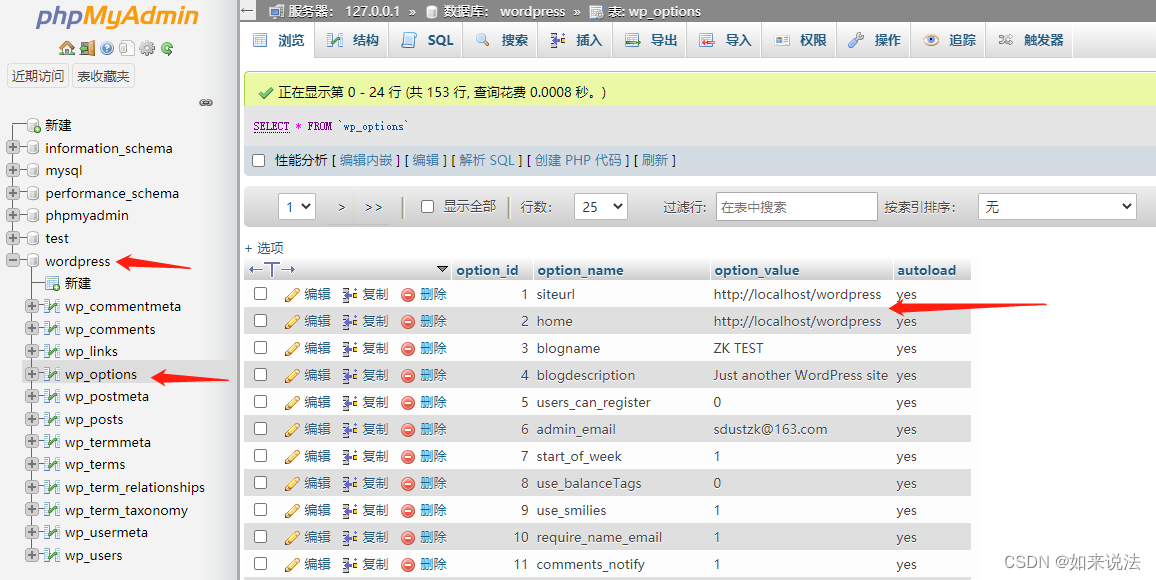Click the delete icon for require_name_email row

pos(408,538)
